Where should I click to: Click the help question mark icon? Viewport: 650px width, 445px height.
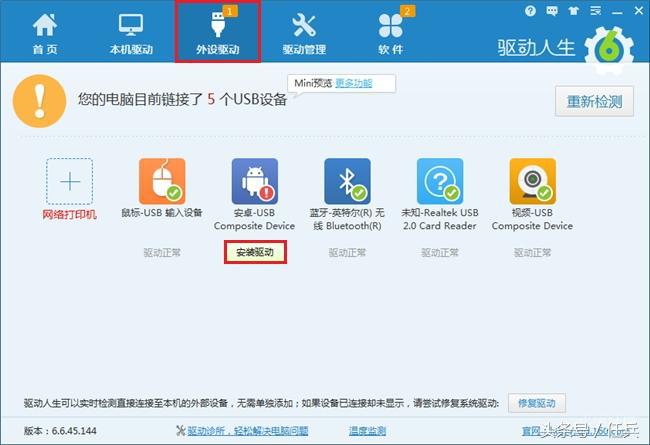(530, 11)
